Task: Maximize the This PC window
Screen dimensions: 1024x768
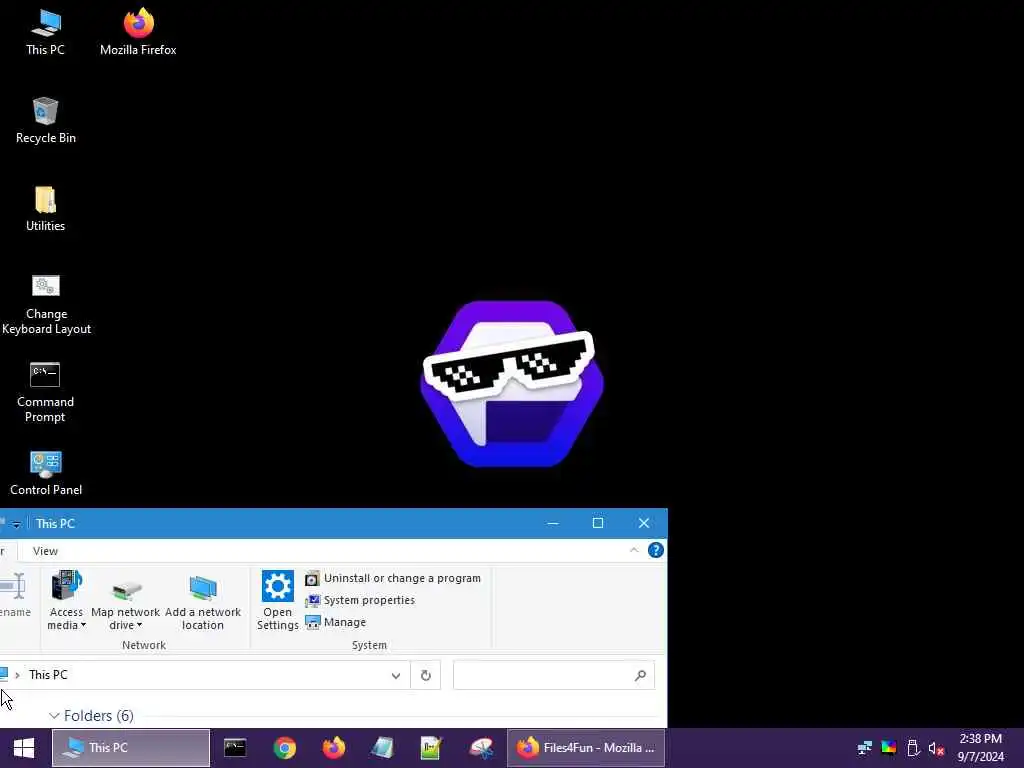Action: point(598,523)
